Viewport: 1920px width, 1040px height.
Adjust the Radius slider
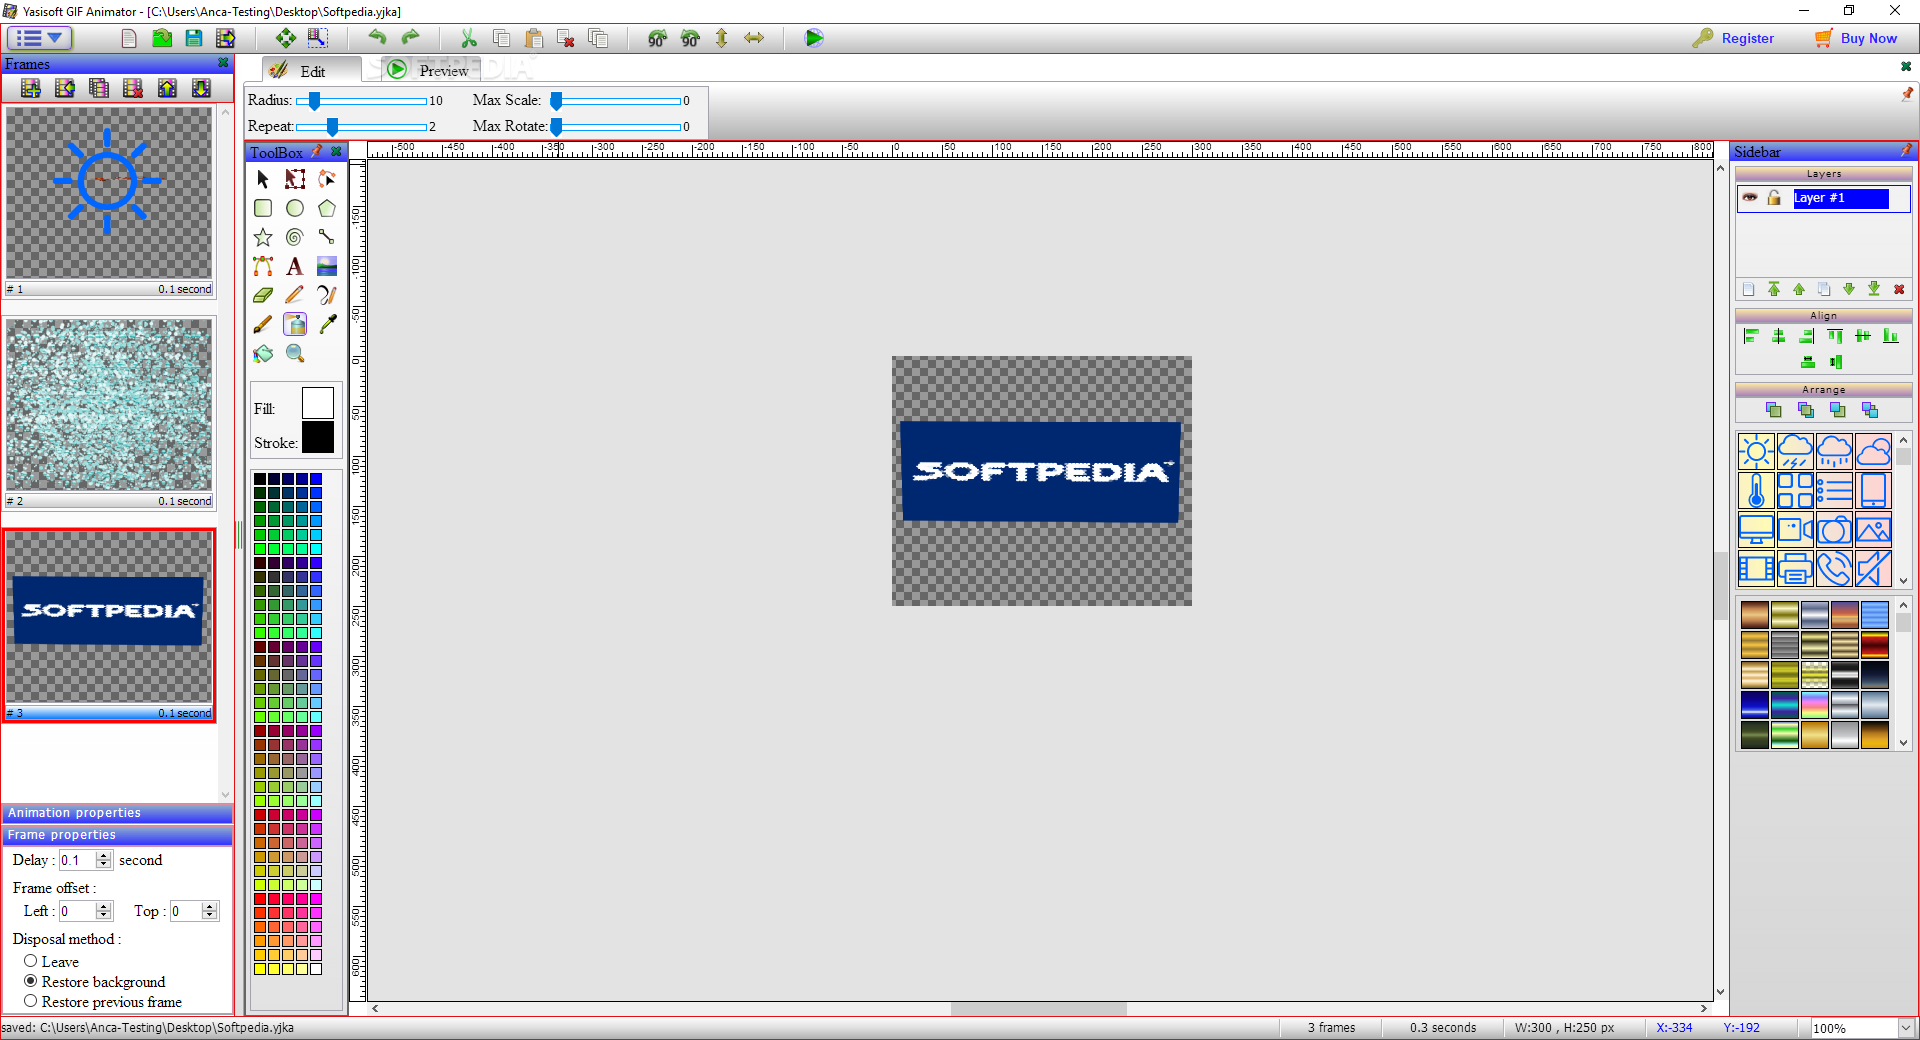coord(362,101)
